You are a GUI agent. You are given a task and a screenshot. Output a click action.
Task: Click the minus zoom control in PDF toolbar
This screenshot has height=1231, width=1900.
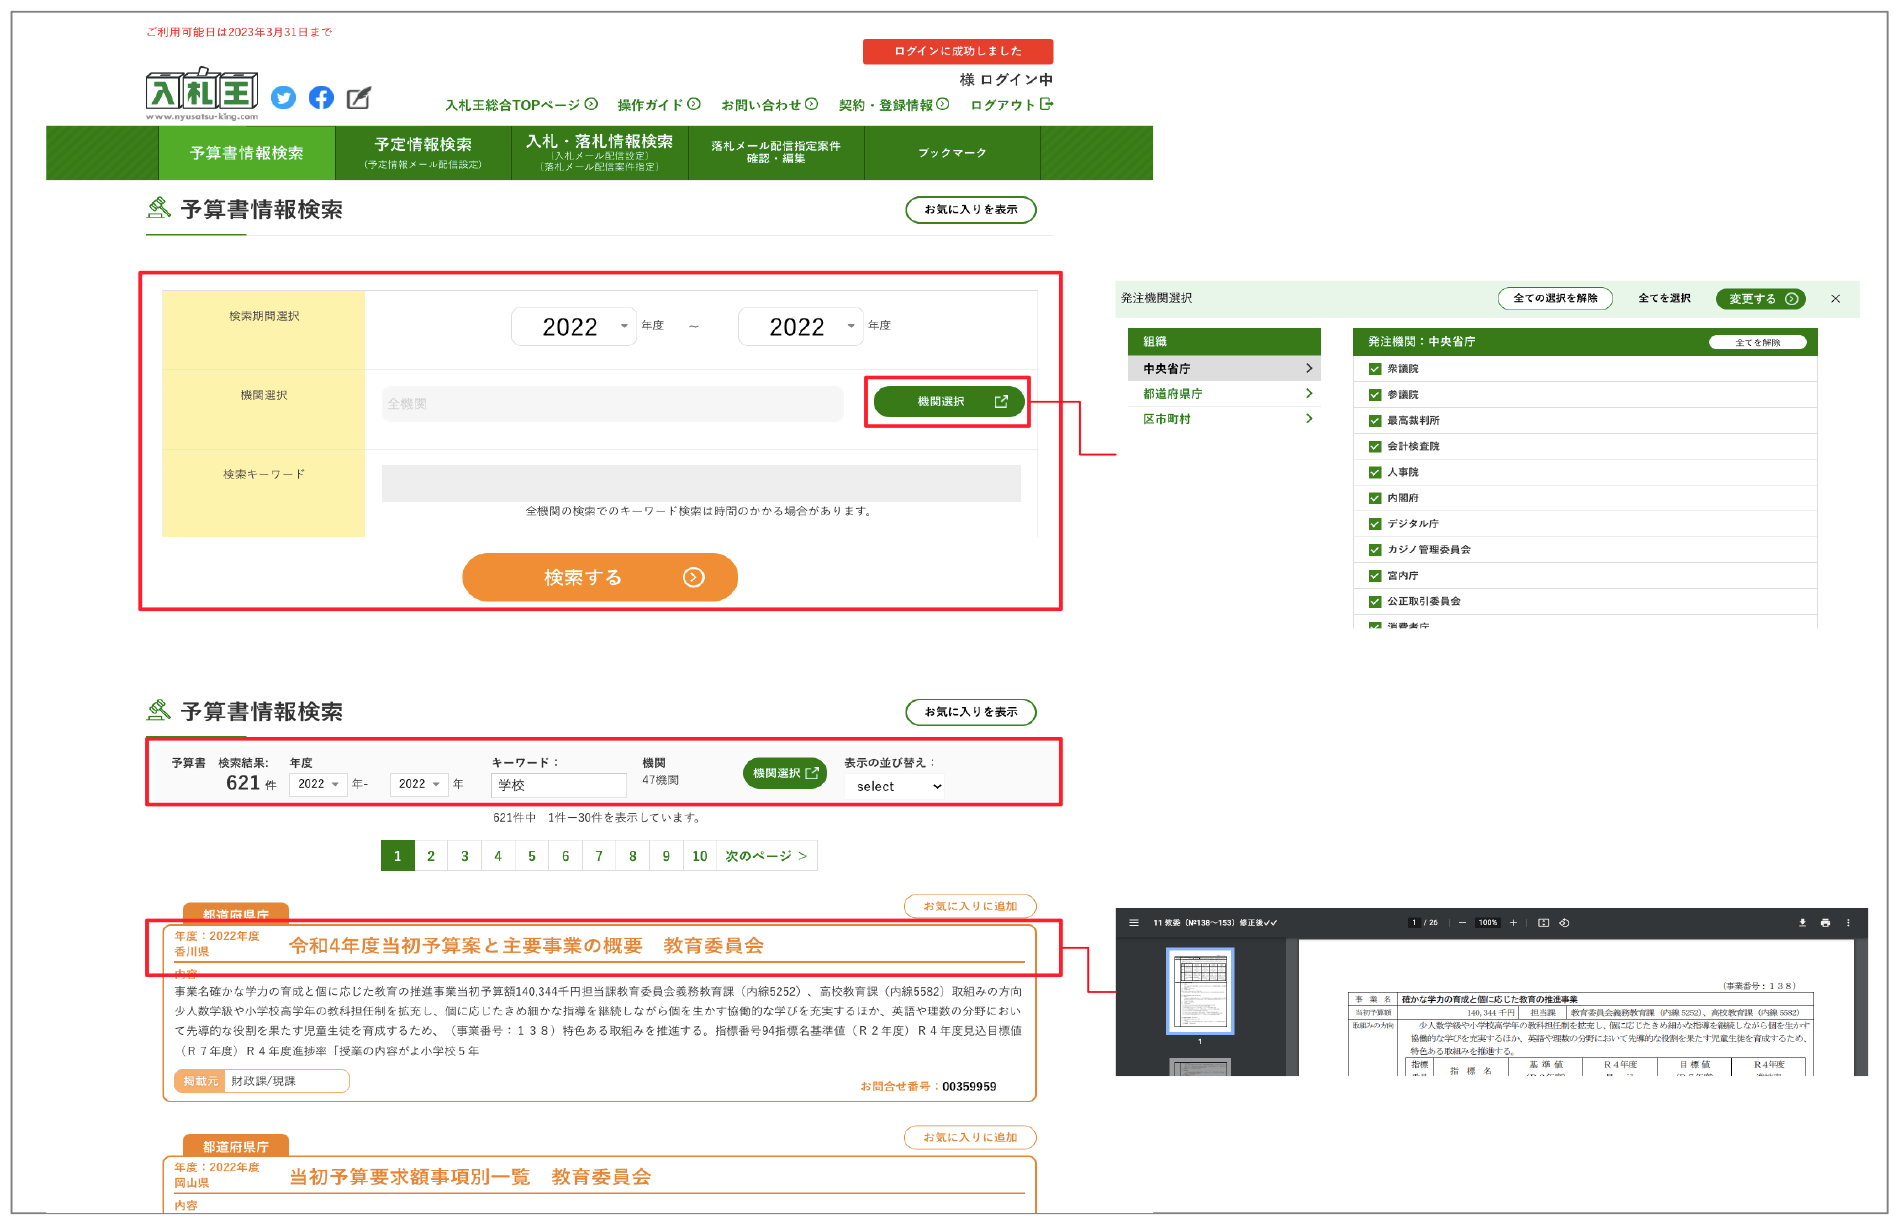pos(1463,923)
